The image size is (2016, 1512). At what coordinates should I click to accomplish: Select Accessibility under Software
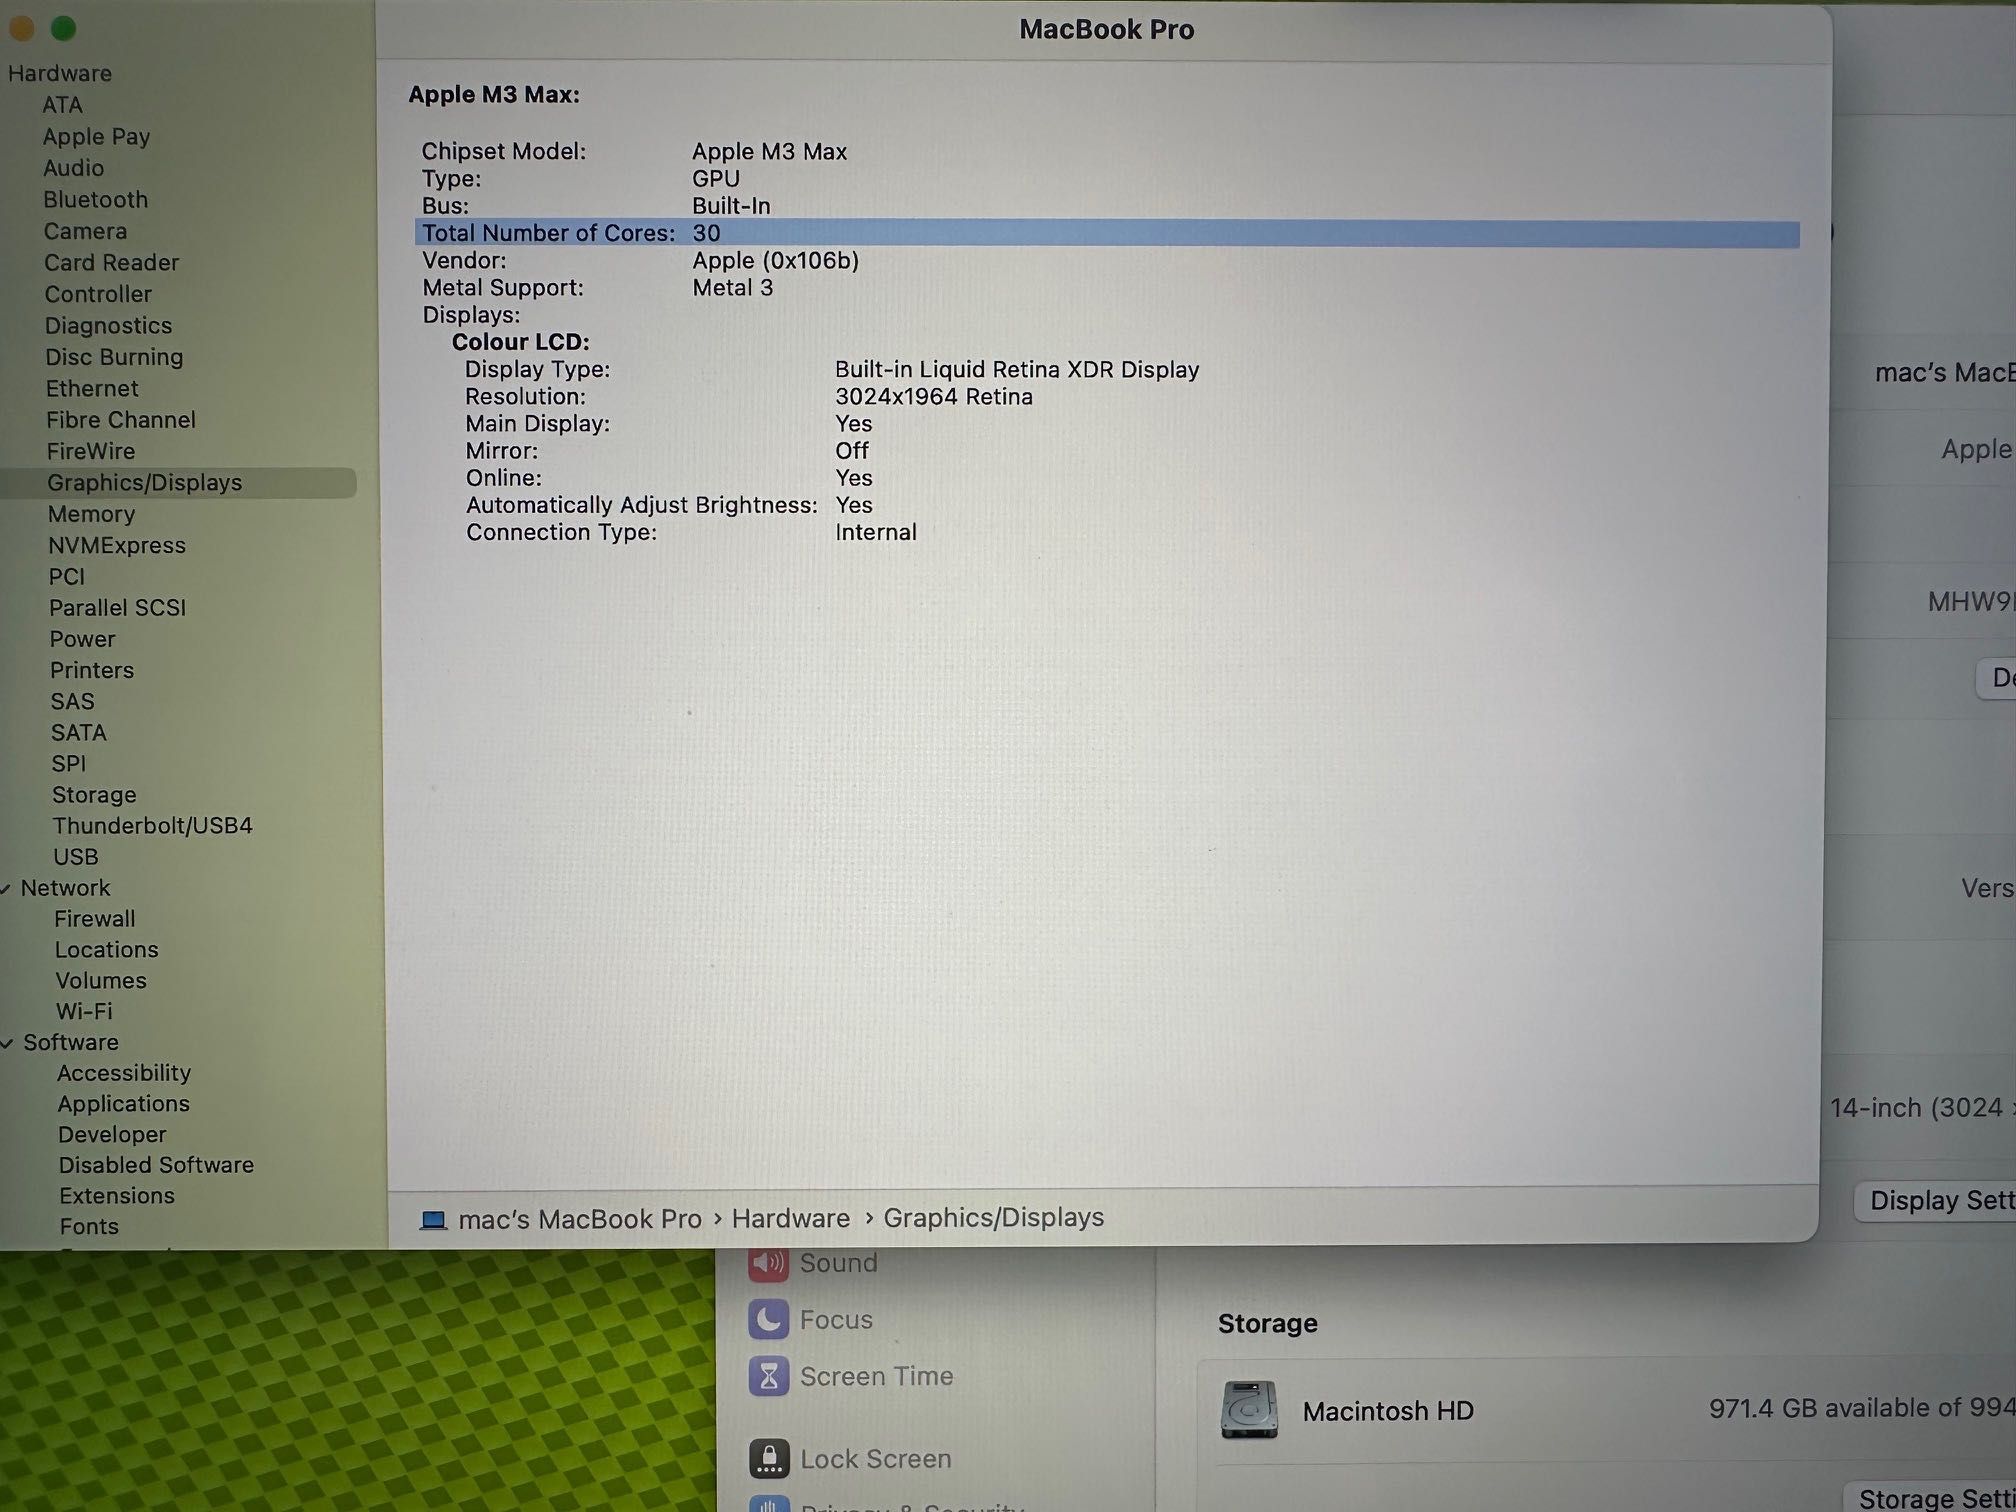[123, 1073]
